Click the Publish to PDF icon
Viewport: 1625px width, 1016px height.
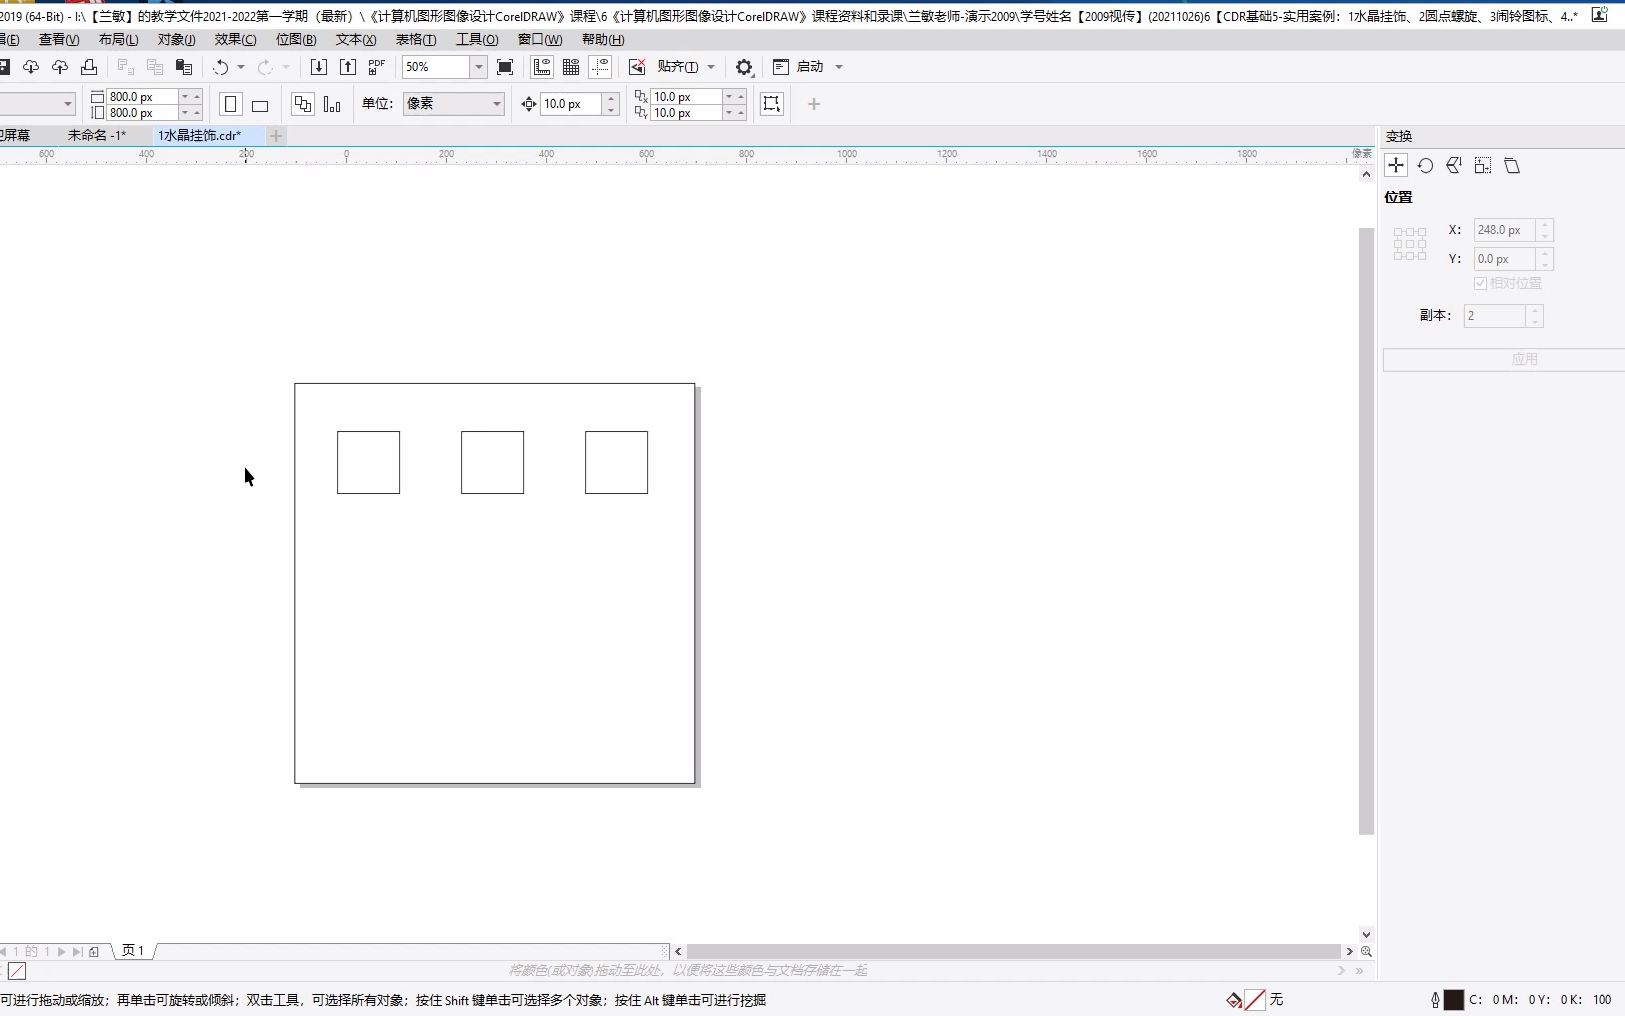[376, 67]
